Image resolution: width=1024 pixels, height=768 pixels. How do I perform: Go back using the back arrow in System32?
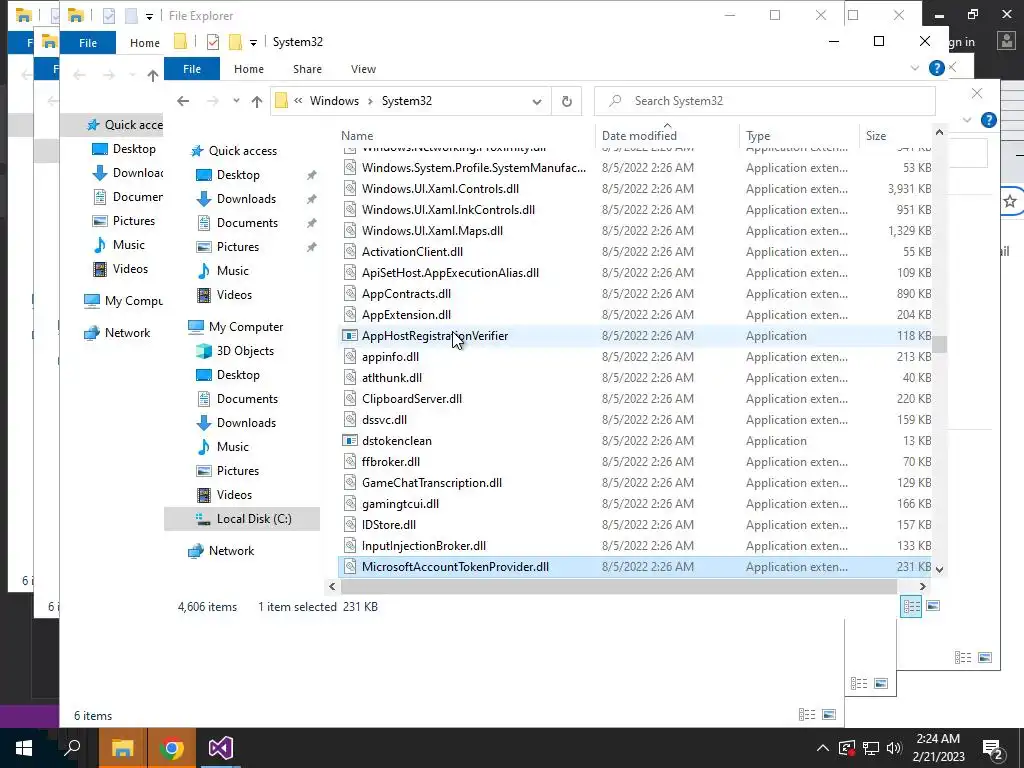click(x=183, y=101)
